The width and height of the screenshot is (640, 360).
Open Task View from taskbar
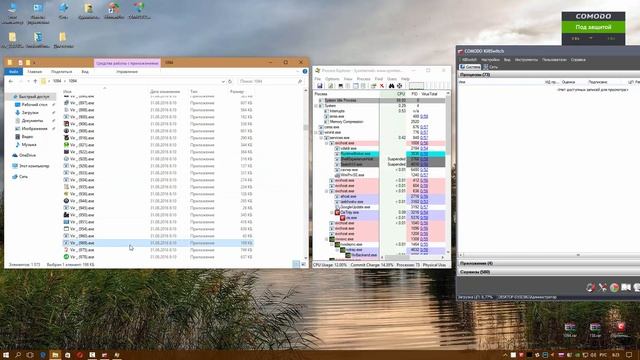pyautogui.click(x=30, y=355)
